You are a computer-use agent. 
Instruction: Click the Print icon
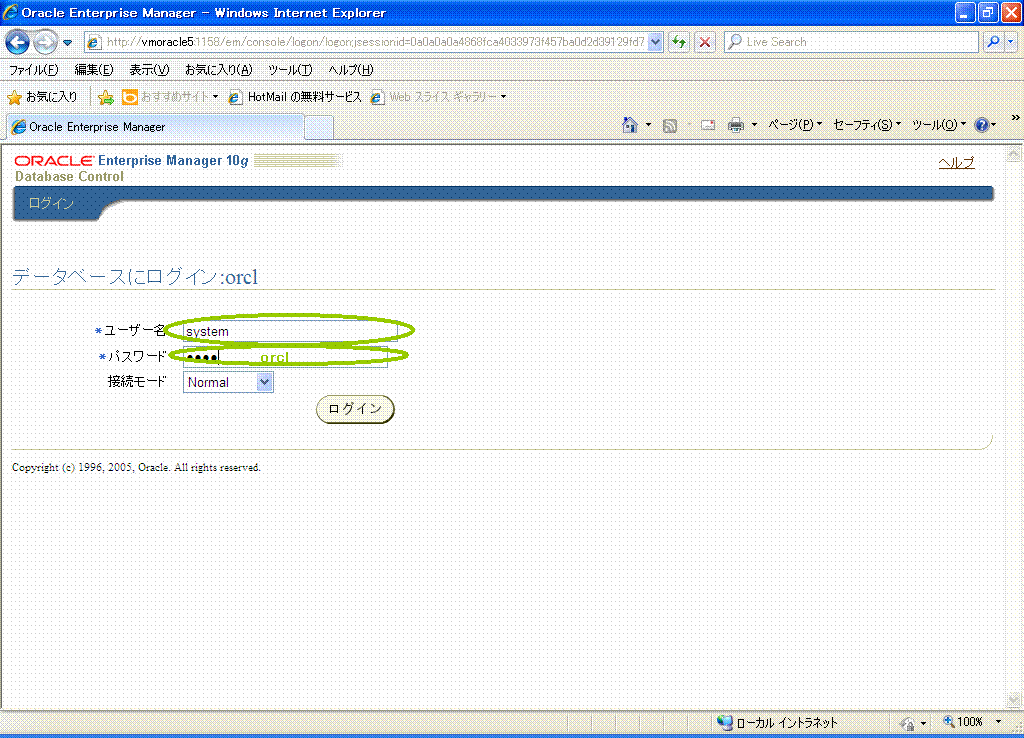click(736, 125)
